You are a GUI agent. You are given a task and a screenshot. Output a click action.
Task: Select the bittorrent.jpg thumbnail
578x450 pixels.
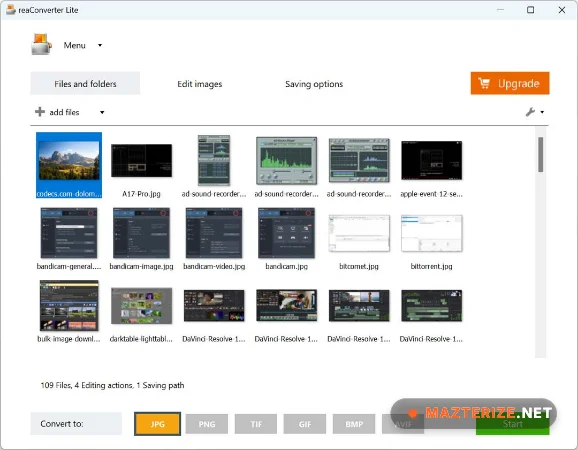click(x=431, y=233)
